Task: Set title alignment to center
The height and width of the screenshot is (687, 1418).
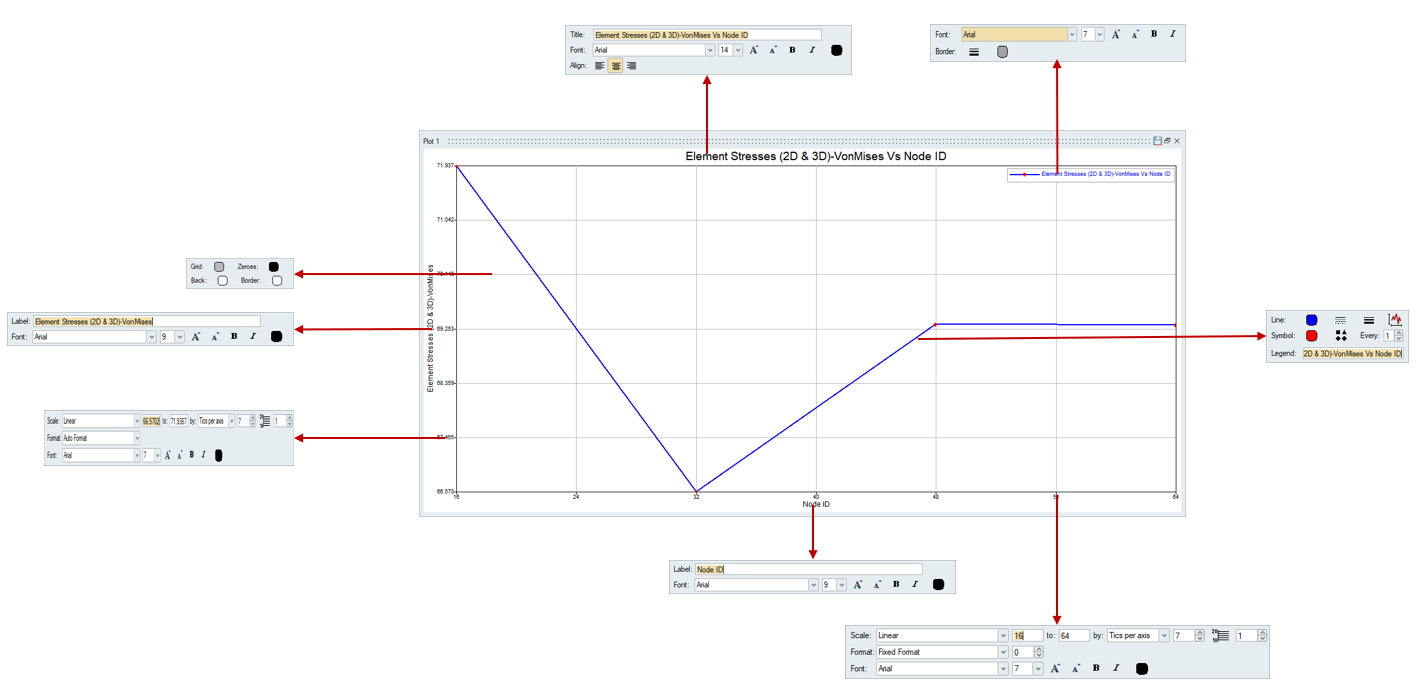Action: (x=616, y=66)
